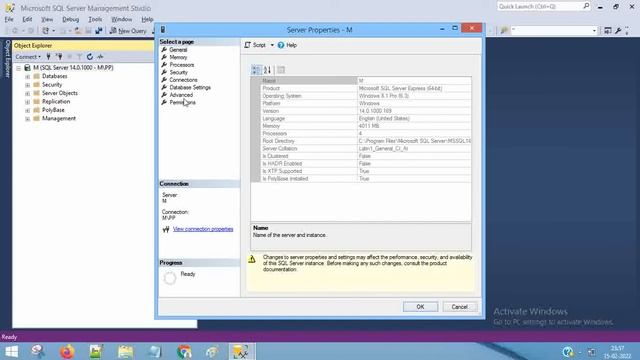Expand the Management node

27,119
